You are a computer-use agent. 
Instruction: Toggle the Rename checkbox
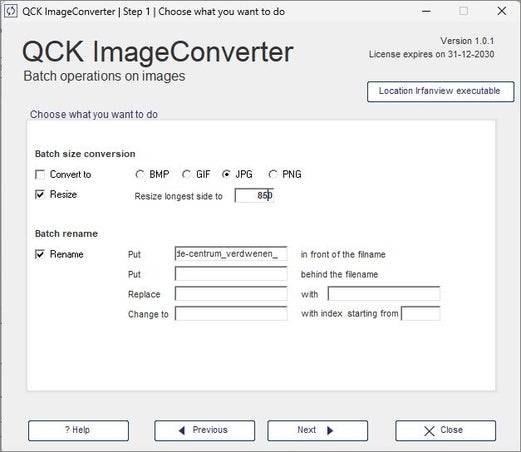[40, 254]
